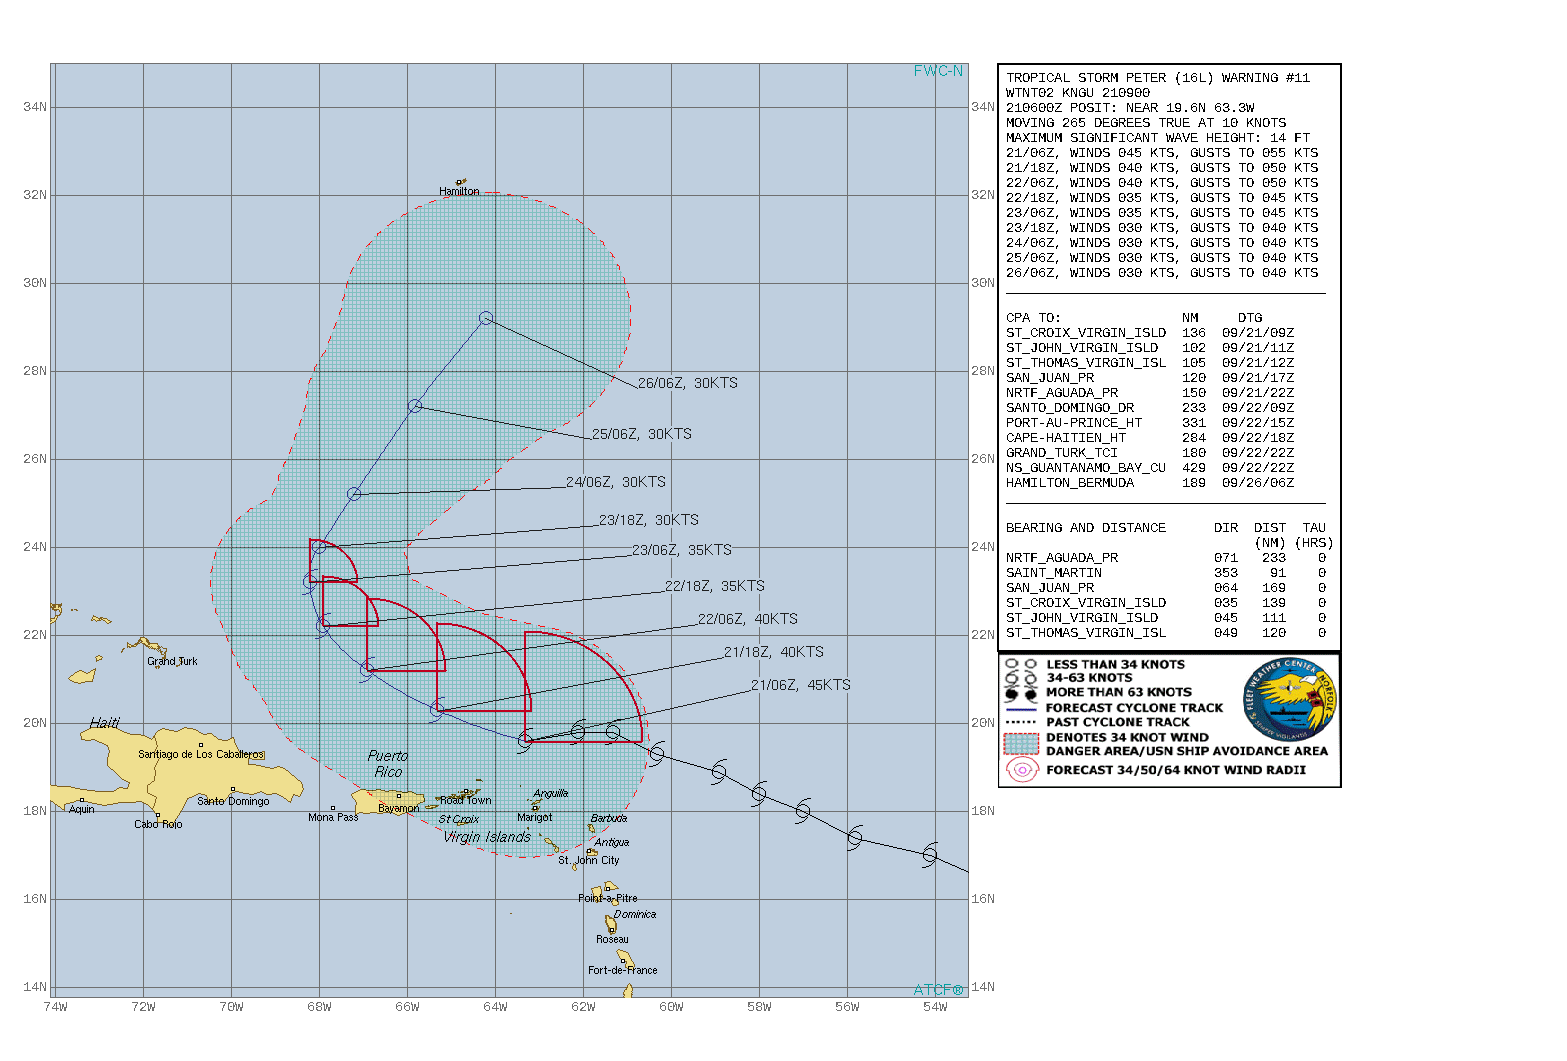Click the Dominica island label

tap(635, 914)
